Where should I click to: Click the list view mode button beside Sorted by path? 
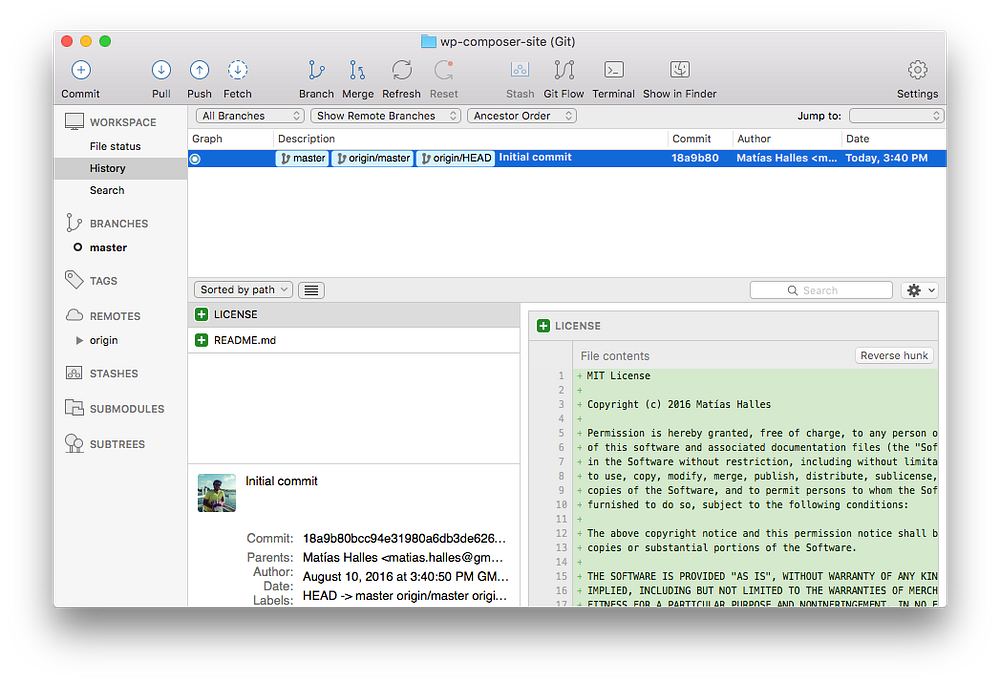311,291
